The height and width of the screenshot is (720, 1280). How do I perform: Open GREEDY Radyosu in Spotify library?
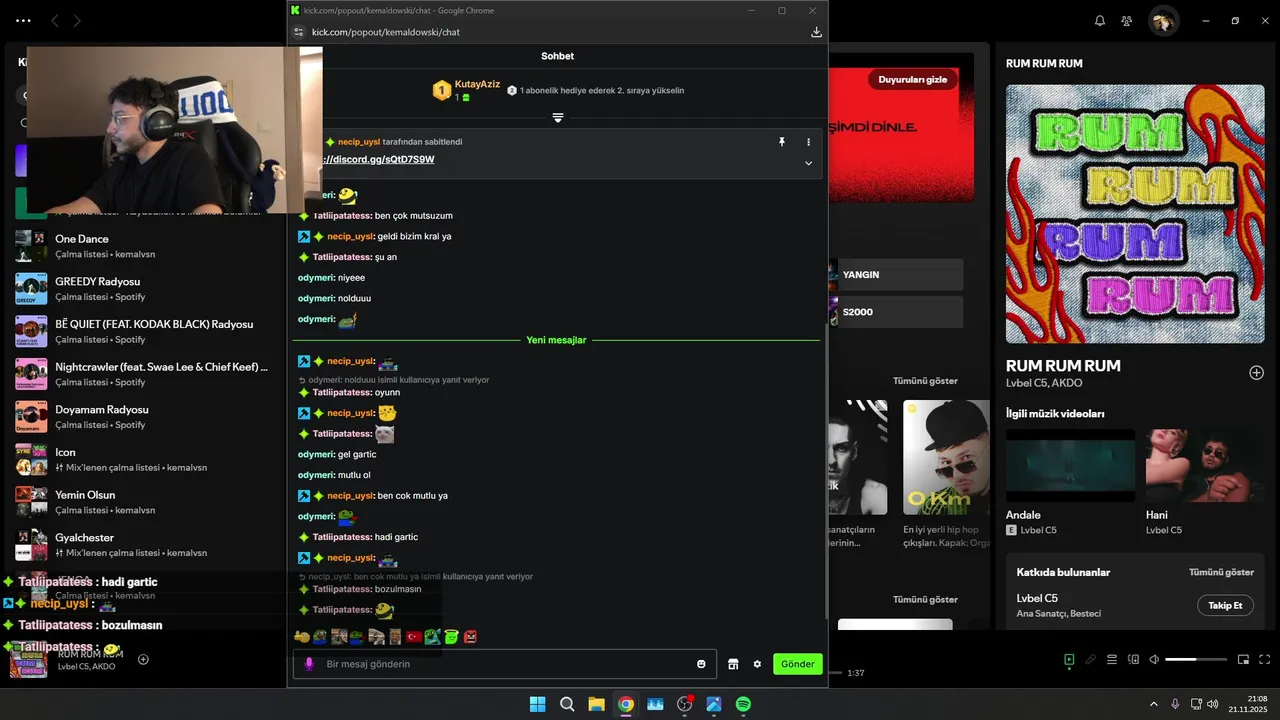pos(140,289)
